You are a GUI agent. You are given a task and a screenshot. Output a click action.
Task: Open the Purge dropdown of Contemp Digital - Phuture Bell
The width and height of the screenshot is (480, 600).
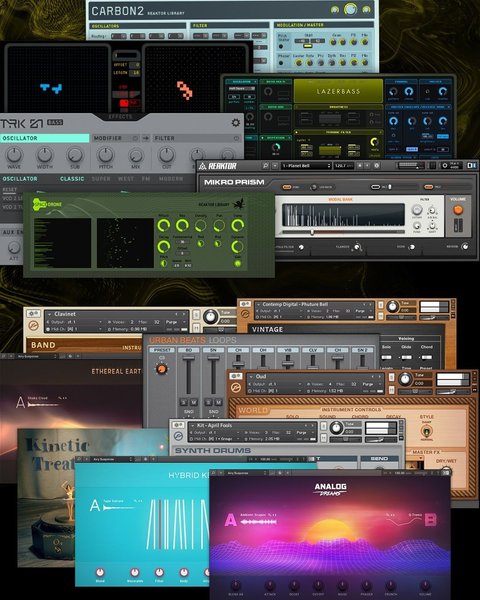click(362, 311)
